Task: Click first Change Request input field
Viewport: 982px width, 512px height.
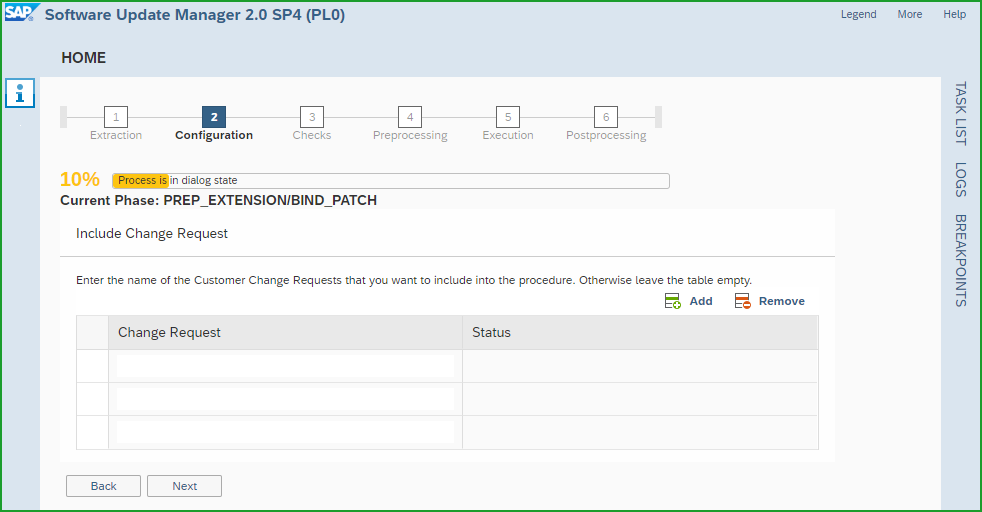Action: tap(286, 366)
